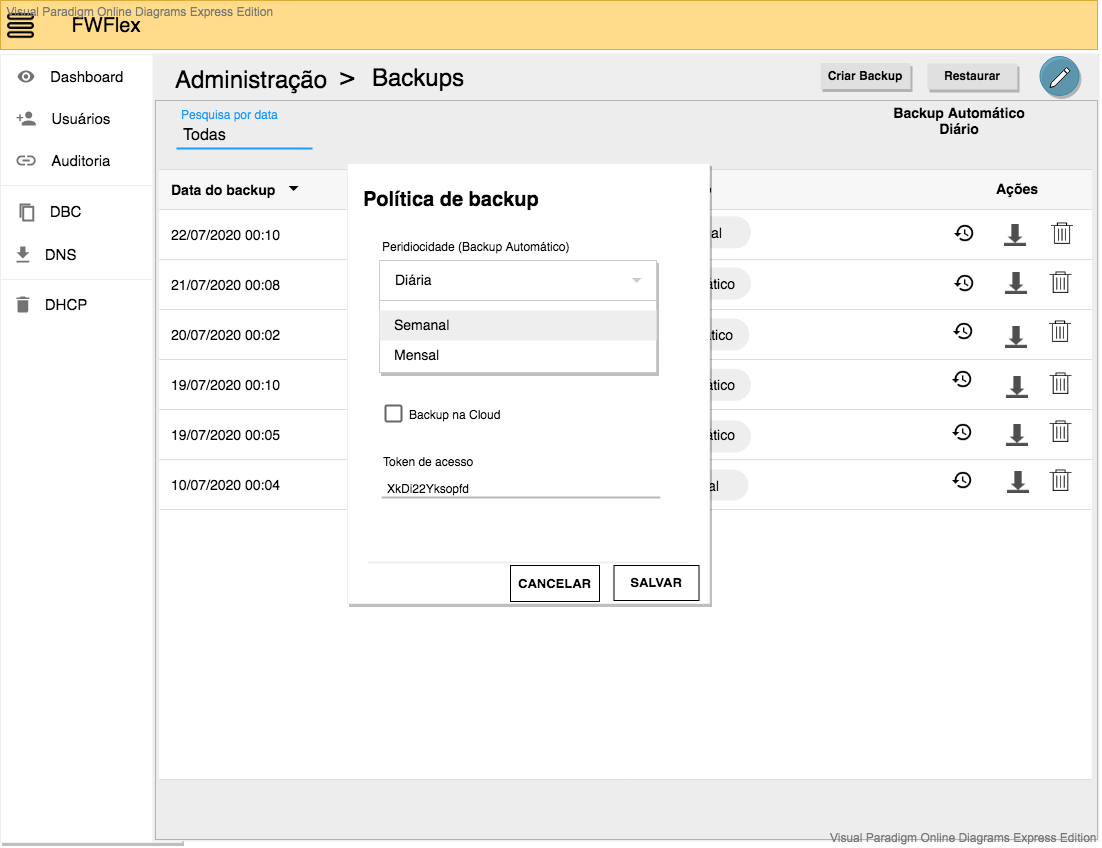Viewport: 1102px width, 848px height.
Task: Click the 22/07/2020 00:10 date cell
Action: click(x=226, y=235)
